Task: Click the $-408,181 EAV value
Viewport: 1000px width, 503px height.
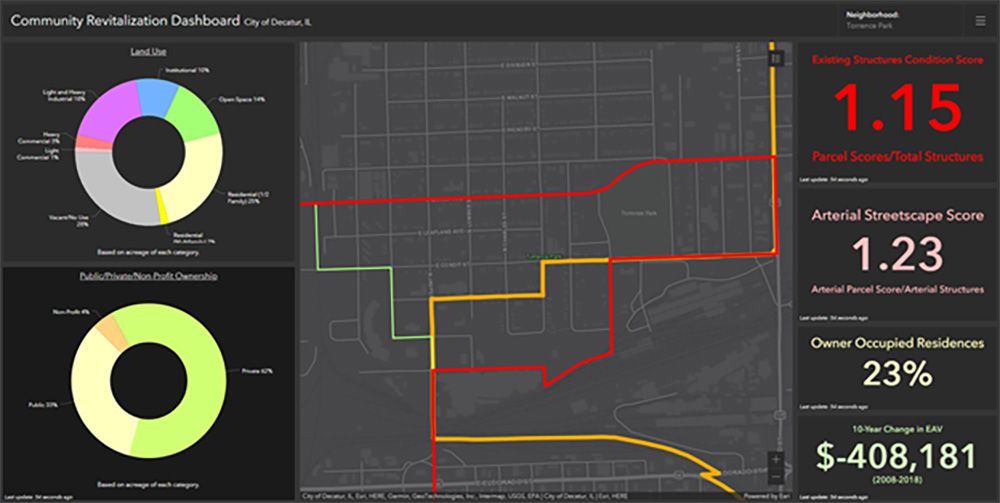Action: [896, 456]
